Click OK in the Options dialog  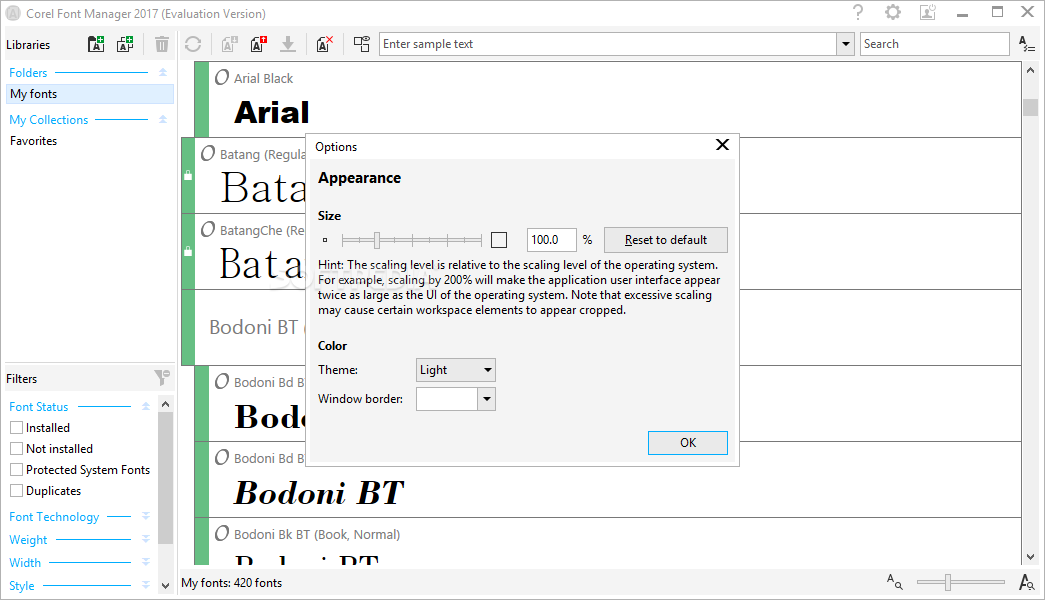click(688, 443)
